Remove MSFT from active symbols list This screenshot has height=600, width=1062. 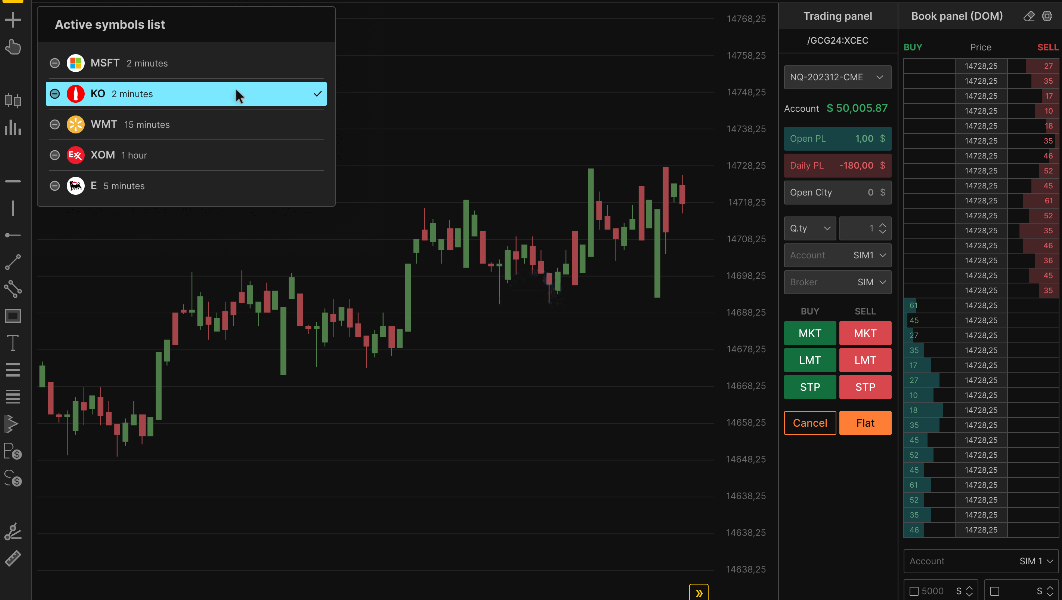55,63
